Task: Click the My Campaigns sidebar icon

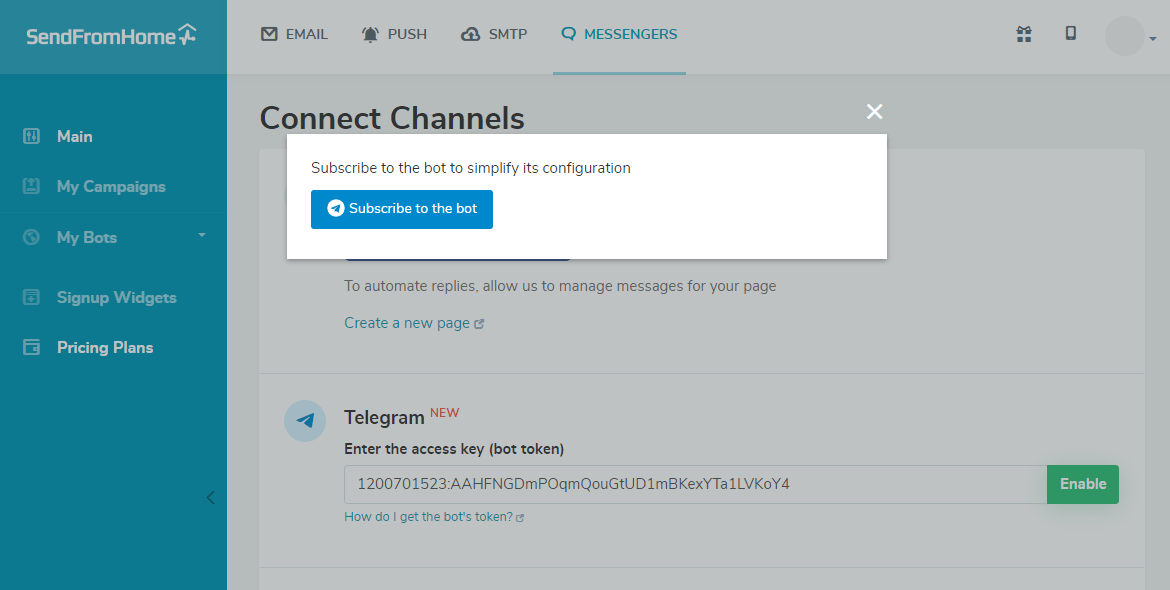Action: click(31, 187)
